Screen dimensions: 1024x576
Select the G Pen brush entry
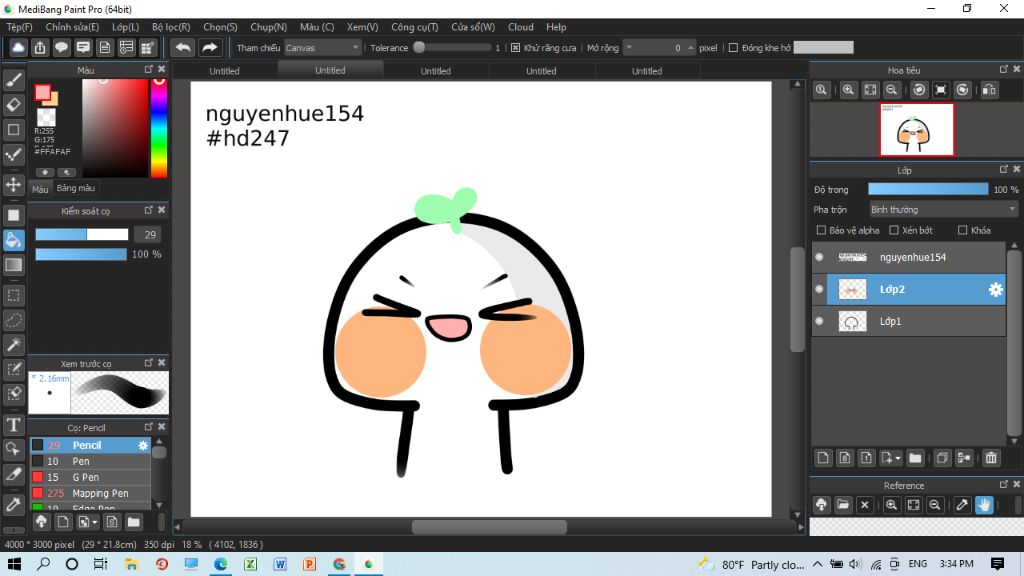[85, 477]
